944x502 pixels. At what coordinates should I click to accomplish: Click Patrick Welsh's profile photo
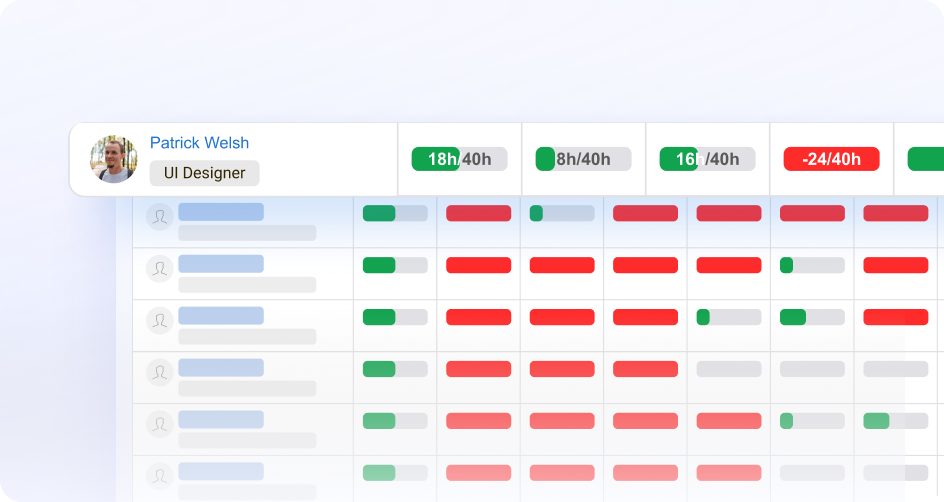pos(113,159)
